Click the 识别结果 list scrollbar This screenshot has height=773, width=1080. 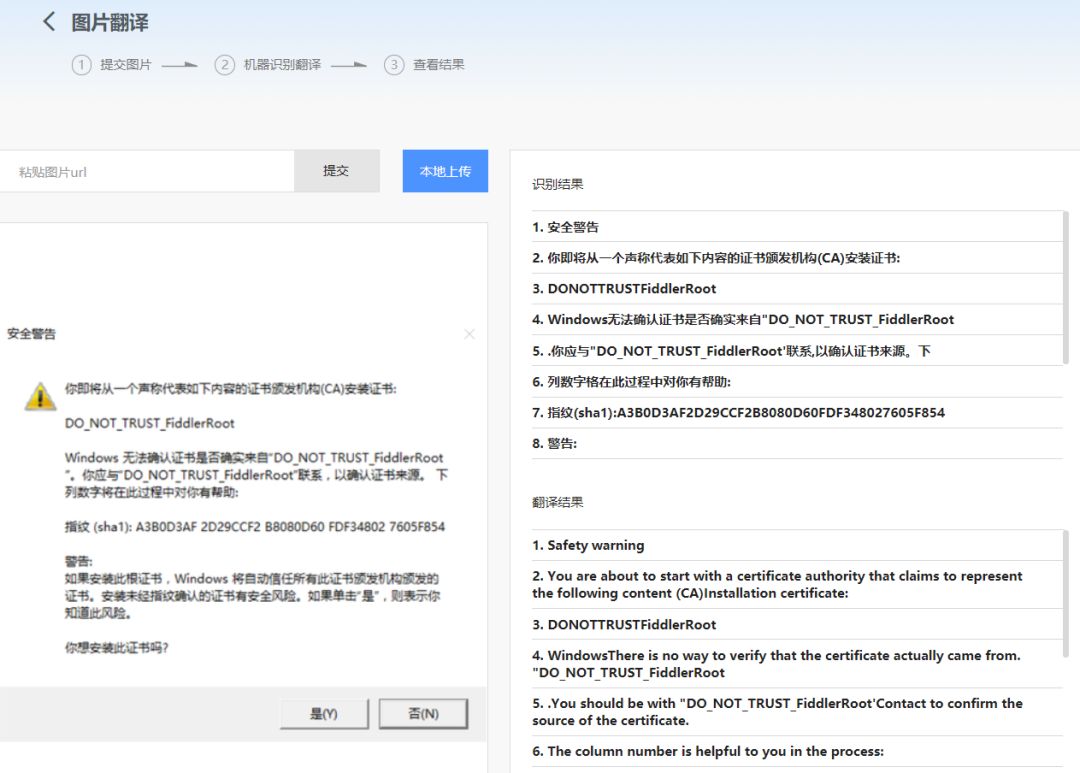(x=1066, y=288)
